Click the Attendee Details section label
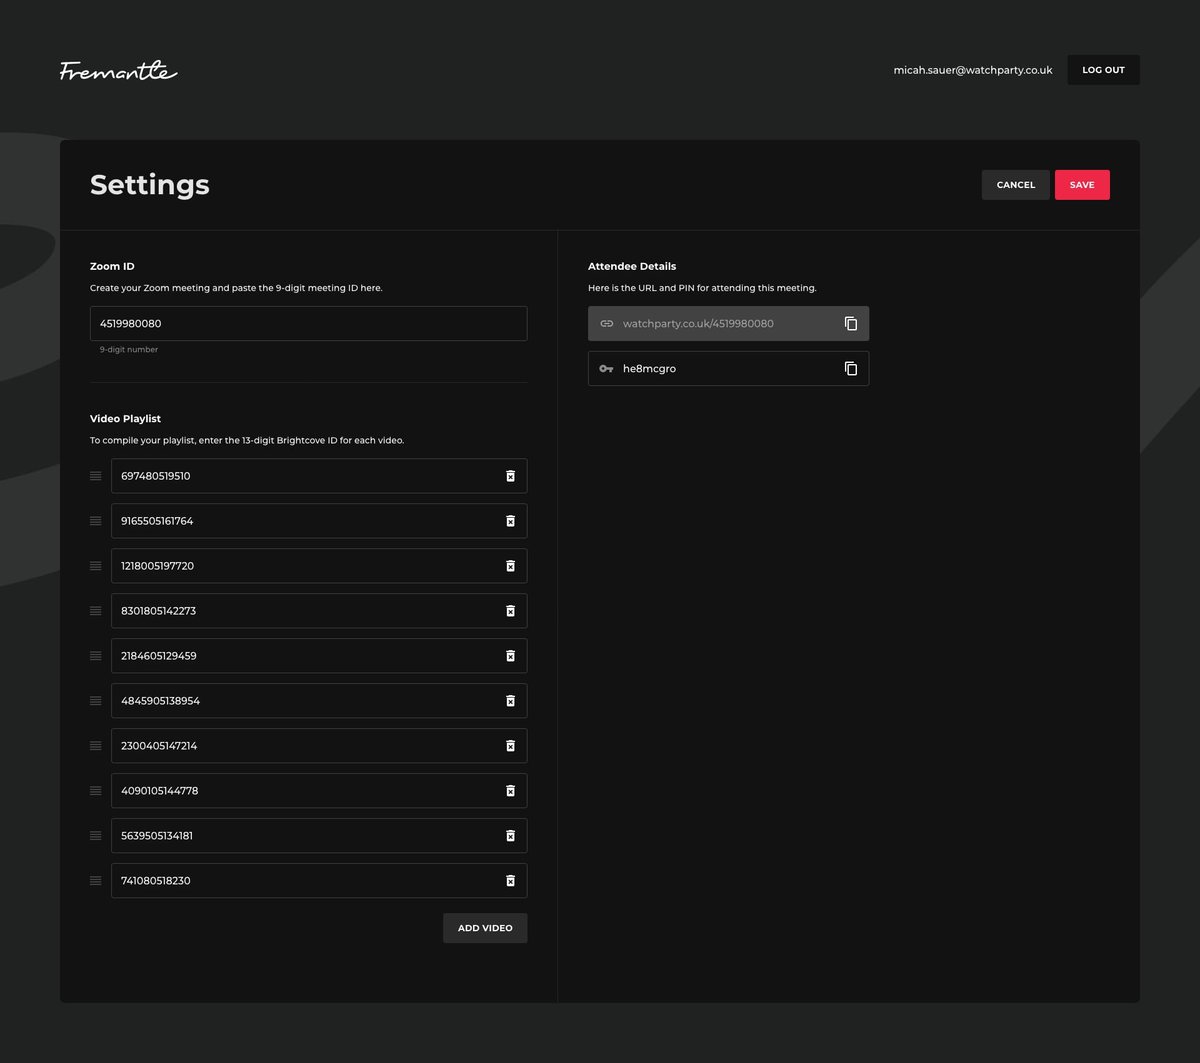The width and height of the screenshot is (1200, 1063). (x=632, y=267)
